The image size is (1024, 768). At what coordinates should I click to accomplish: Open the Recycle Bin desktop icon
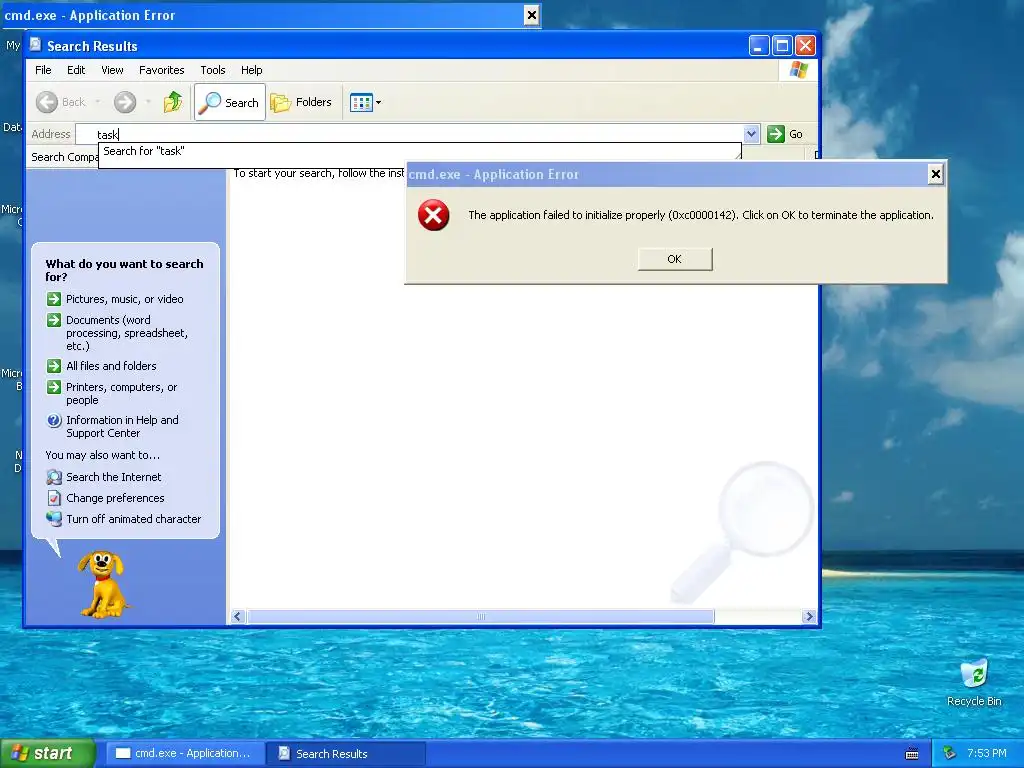click(x=974, y=683)
